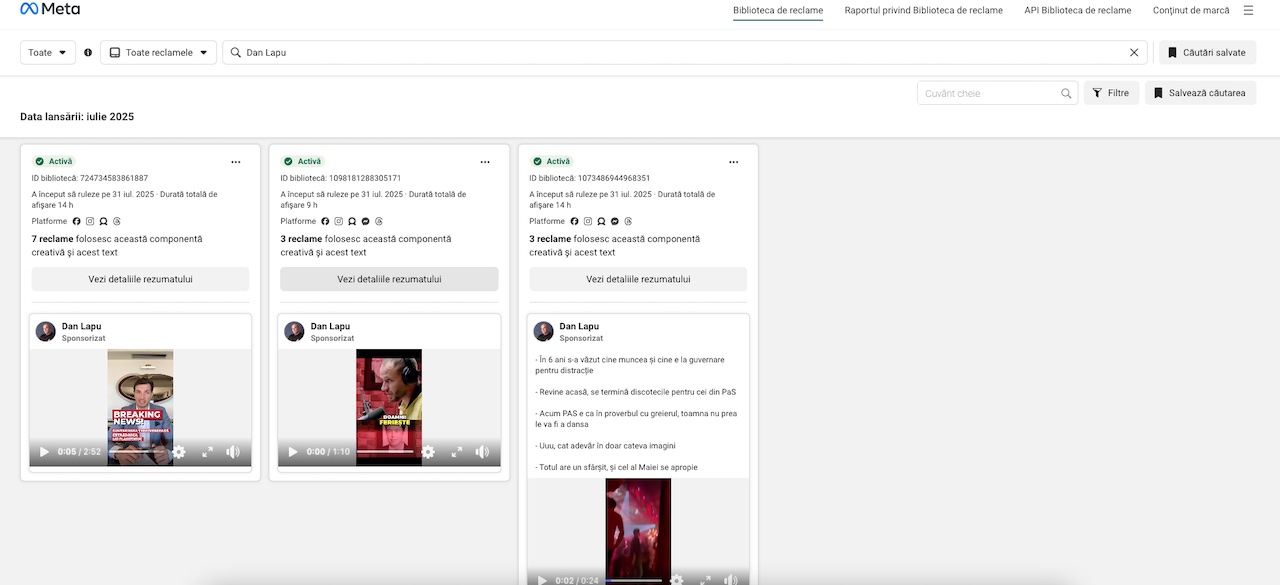The image size is (1280, 585).
Task: Click Instagram platform icon on ad 724734583861887
Action: coord(90,222)
